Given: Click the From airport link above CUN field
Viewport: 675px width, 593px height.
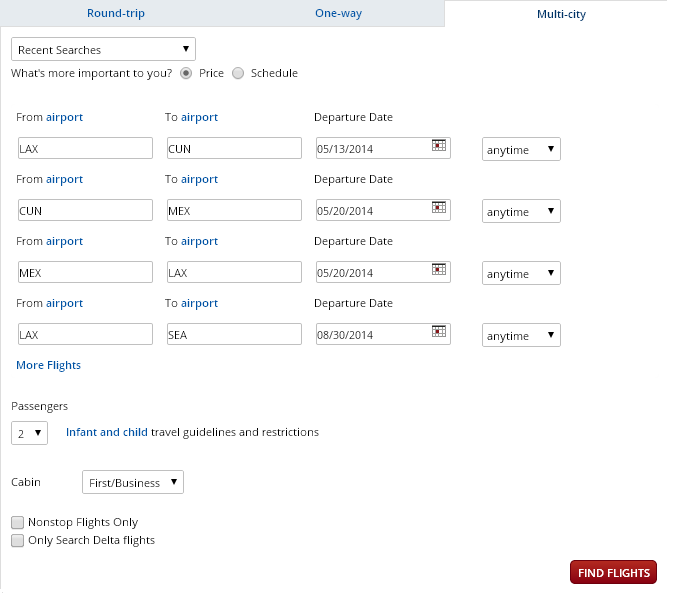Looking at the screenshot, I should (x=65, y=179).
